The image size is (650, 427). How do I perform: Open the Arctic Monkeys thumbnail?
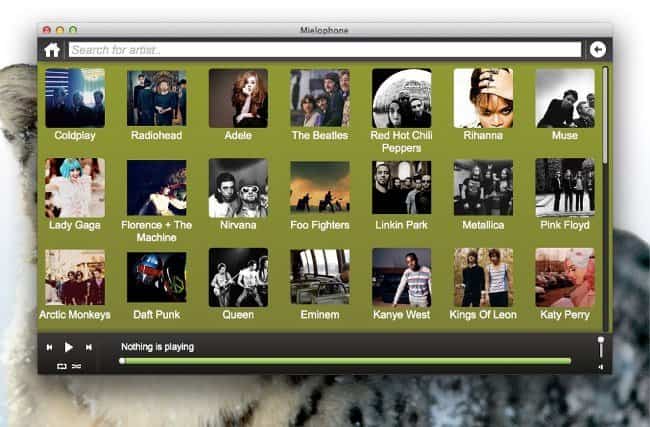[75, 277]
